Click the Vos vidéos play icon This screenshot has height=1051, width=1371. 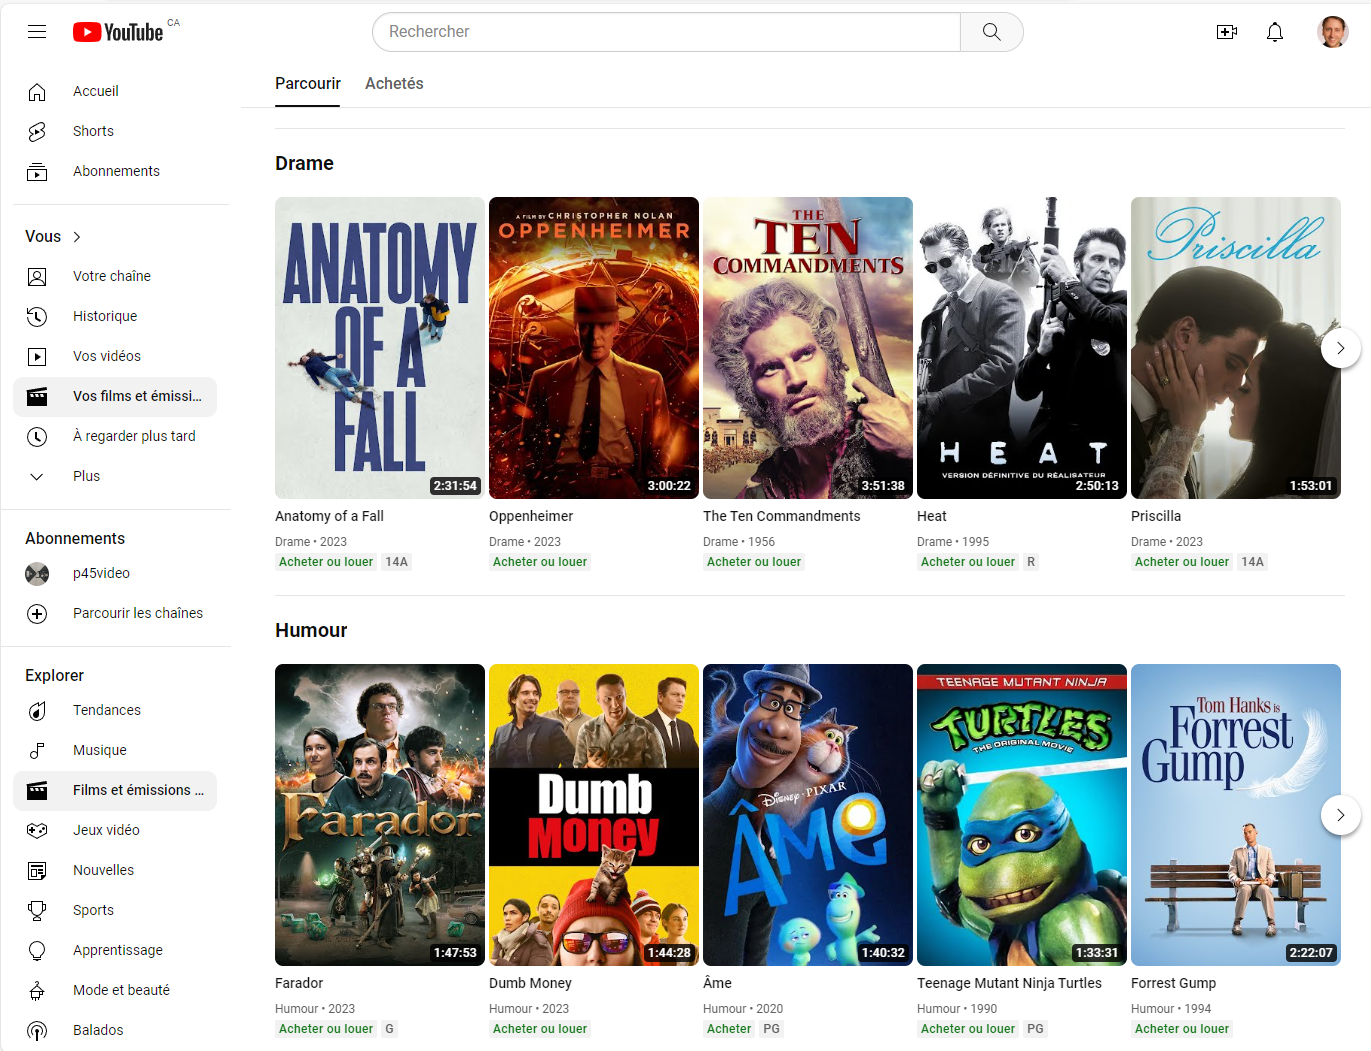(37, 356)
